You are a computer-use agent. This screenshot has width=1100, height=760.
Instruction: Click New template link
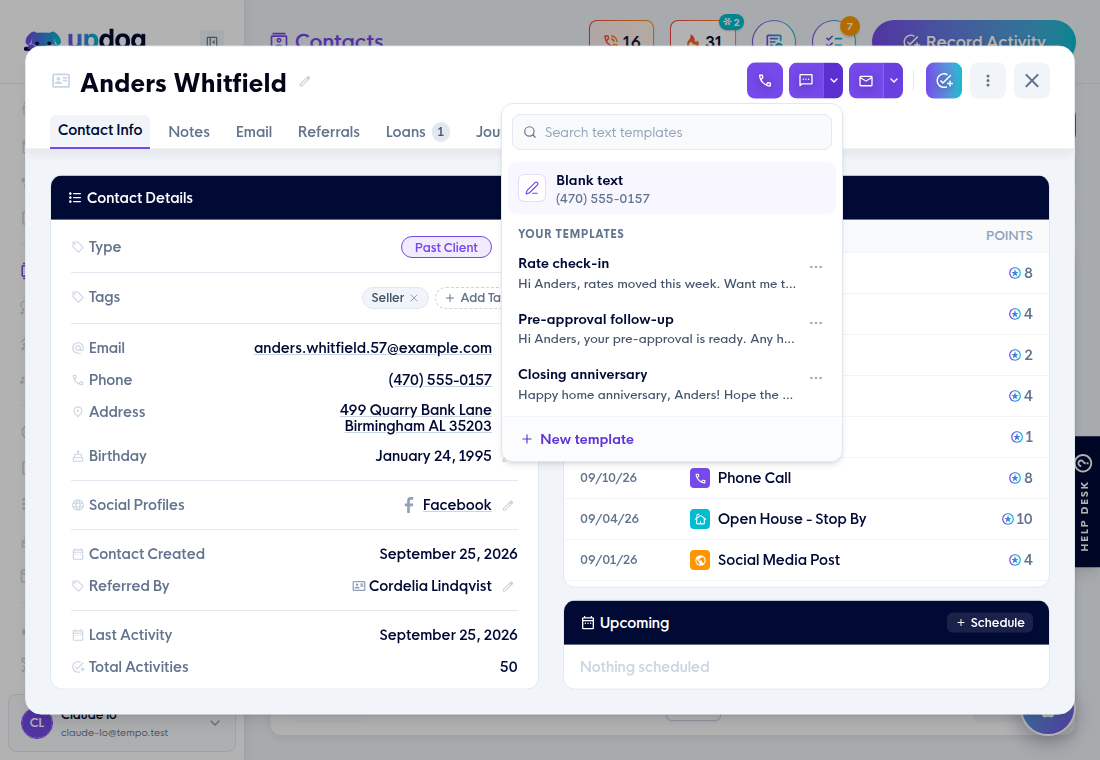577,439
